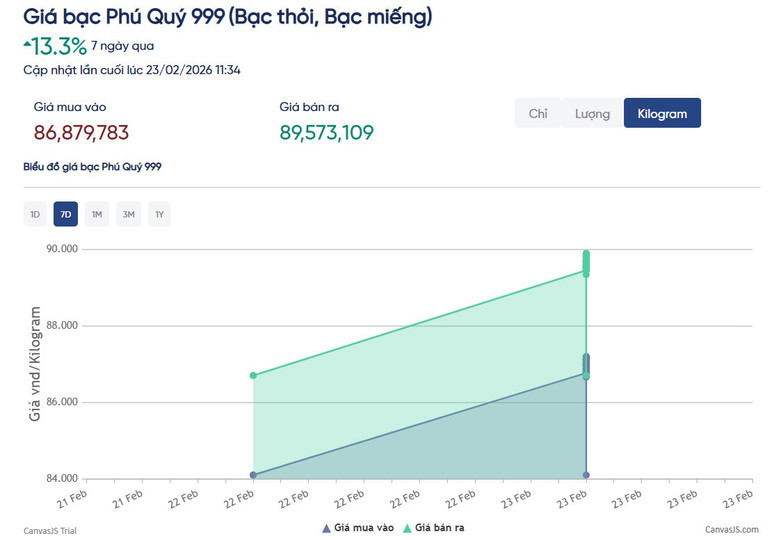This screenshot has height=540, width=770.
Task: Click the 23 Feb buy-price point at 84.000
Action: pyautogui.click(x=586, y=475)
